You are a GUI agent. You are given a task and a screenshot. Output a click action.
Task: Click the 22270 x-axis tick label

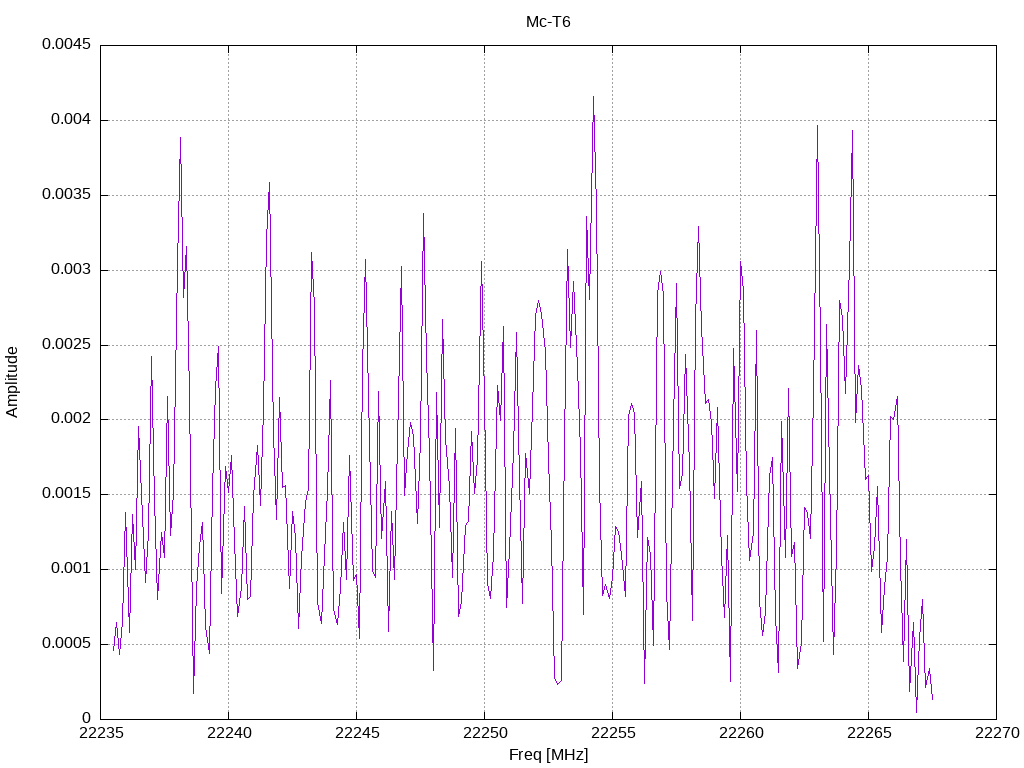coord(997,733)
